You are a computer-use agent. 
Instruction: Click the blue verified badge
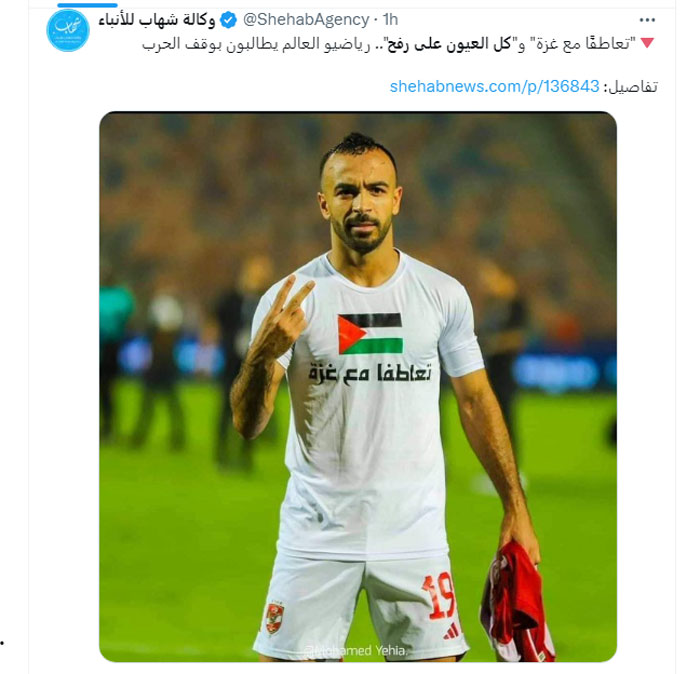229,20
